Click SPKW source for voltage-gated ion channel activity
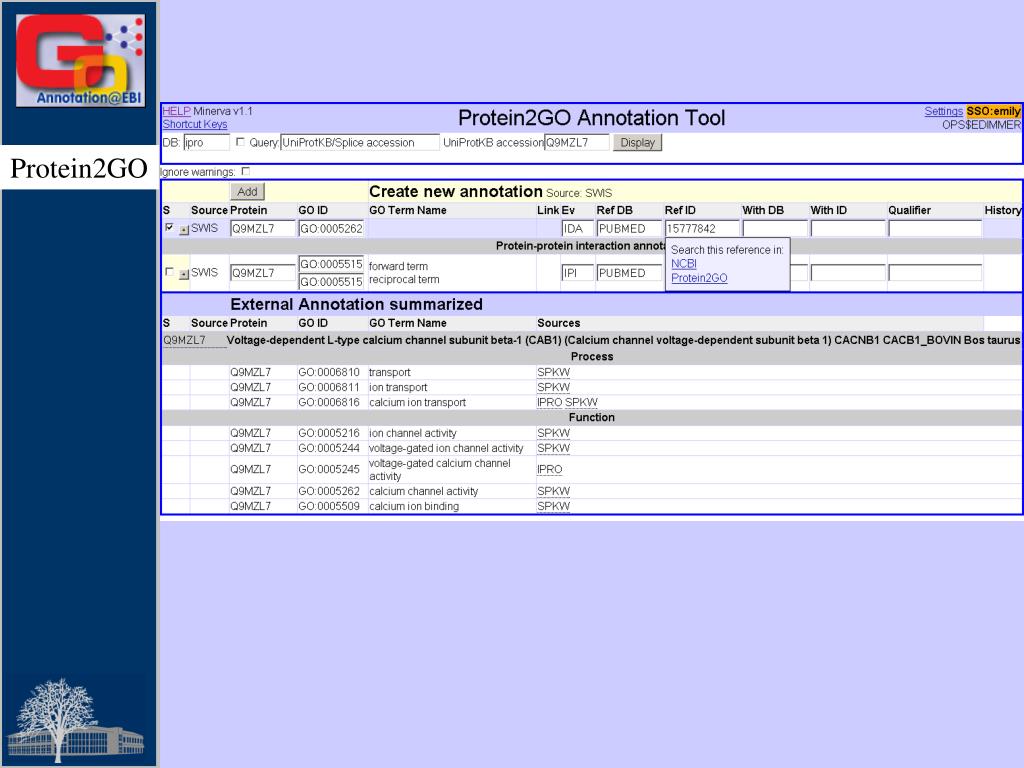1024x768 pixels. pyautogui.click(x=554, y=448)
